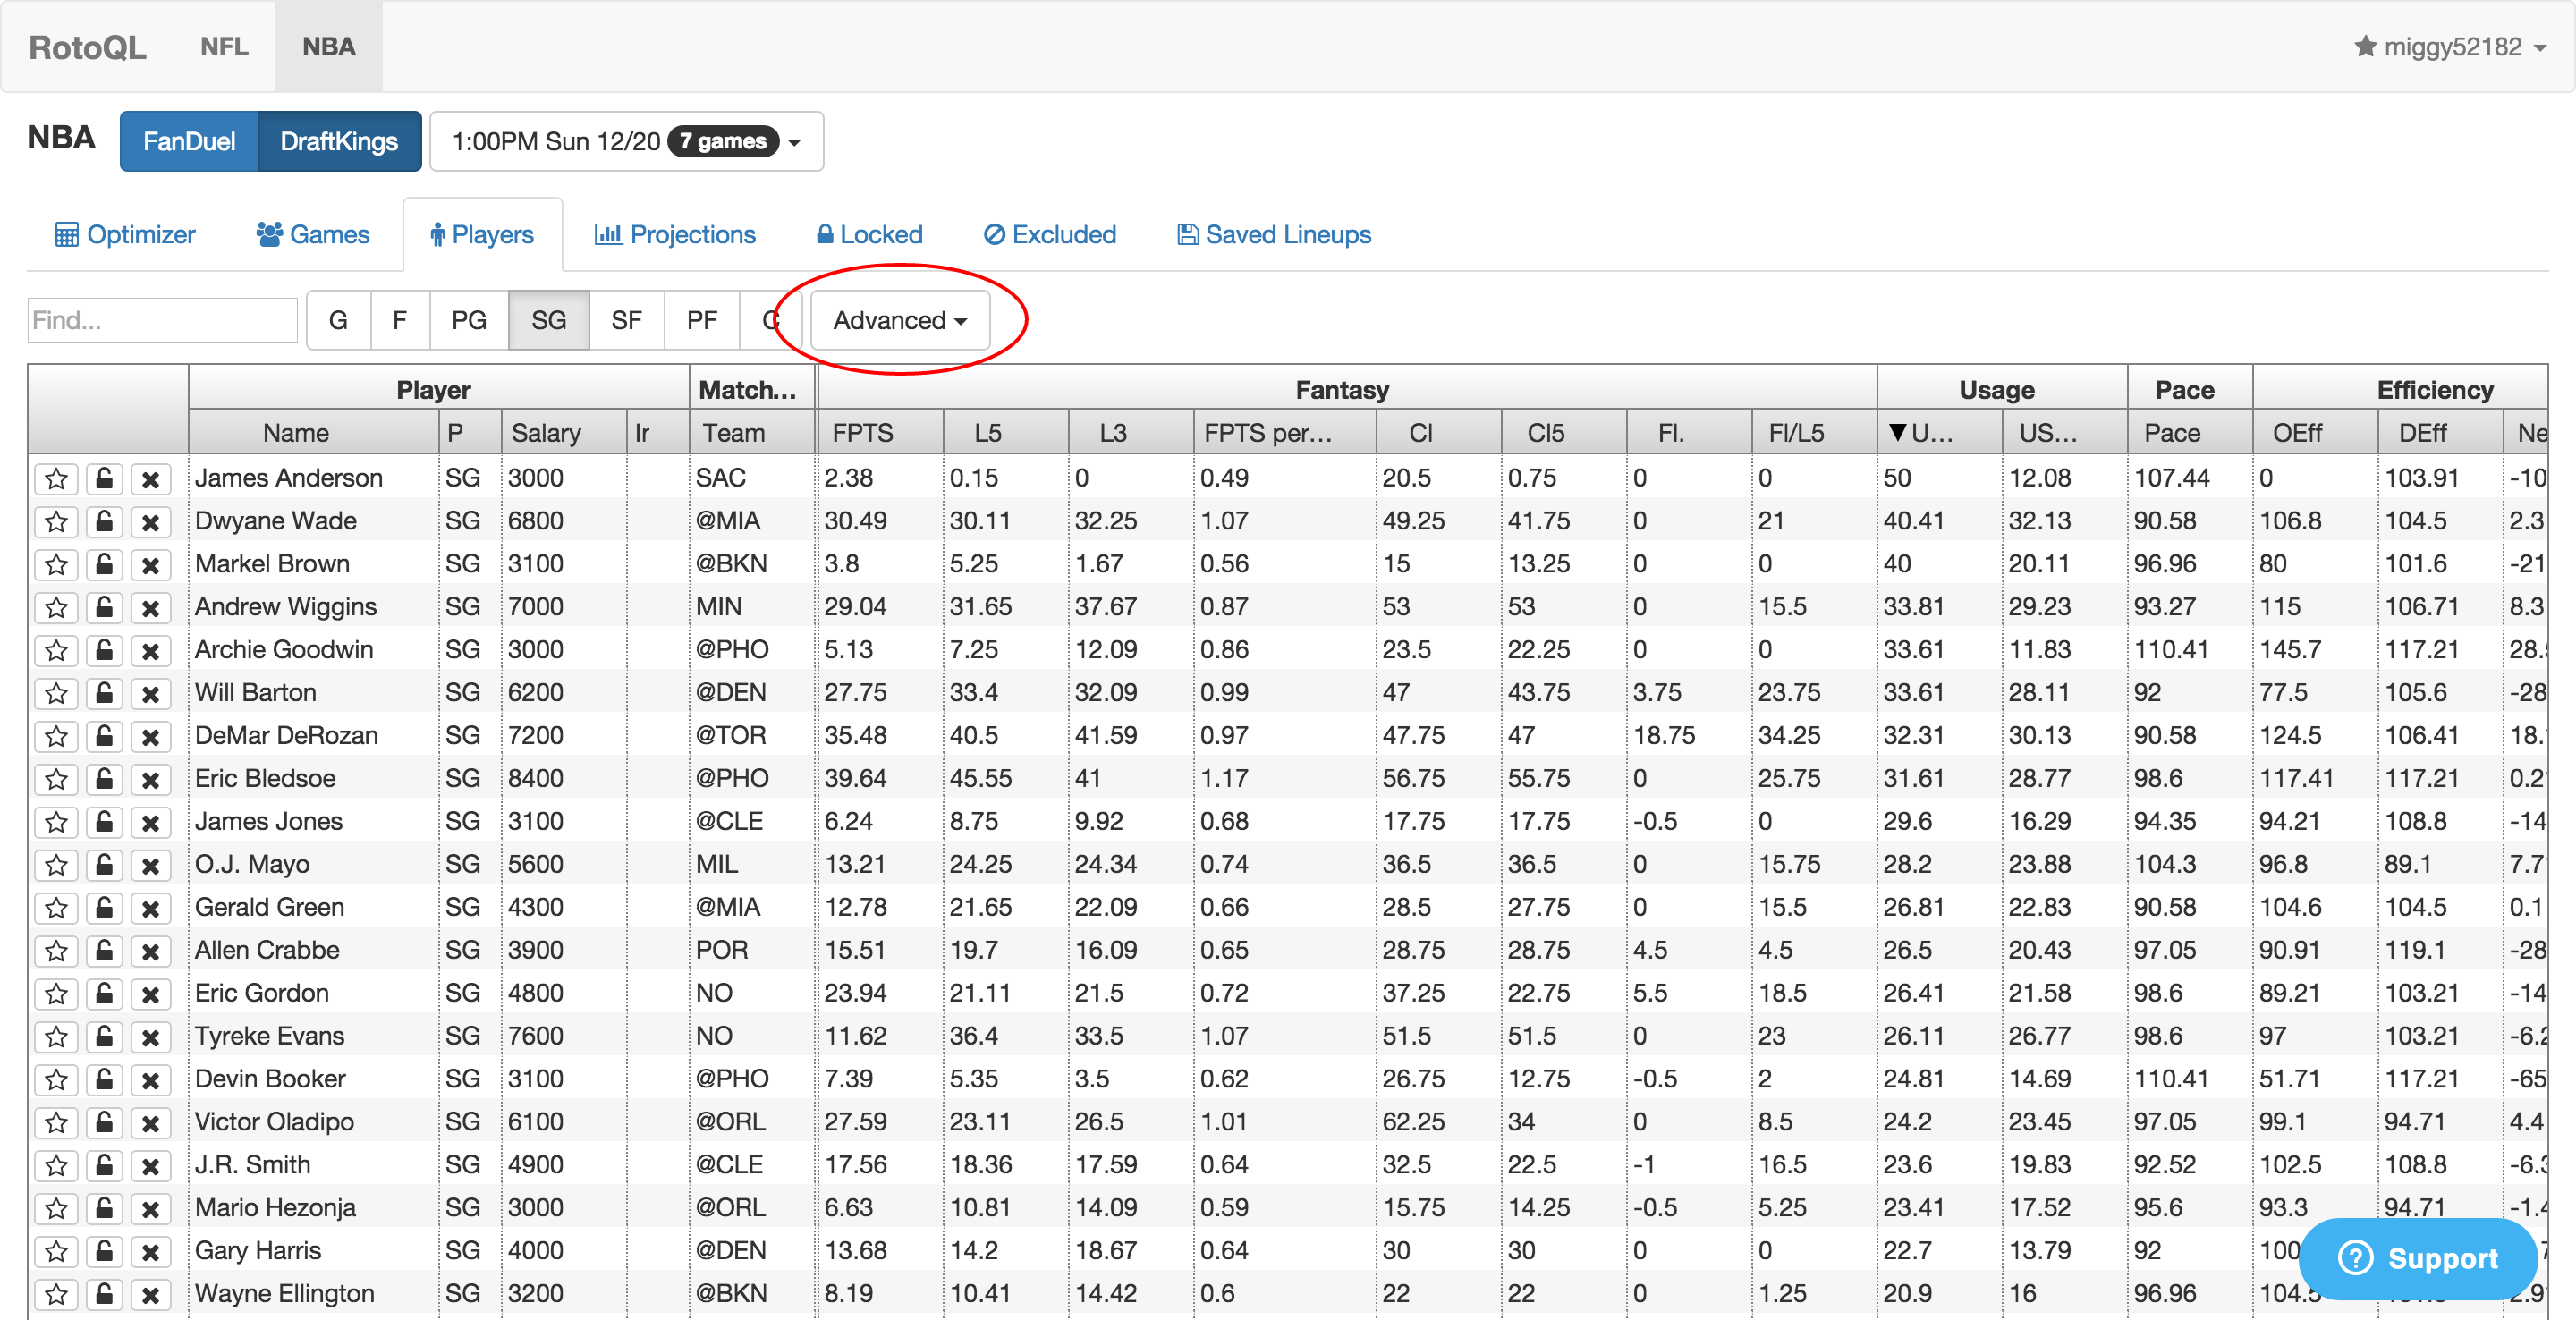This screenshot has height=1320, width=2576.
Task: Star Victor Oladipo's row
Action: (56, 1124)
